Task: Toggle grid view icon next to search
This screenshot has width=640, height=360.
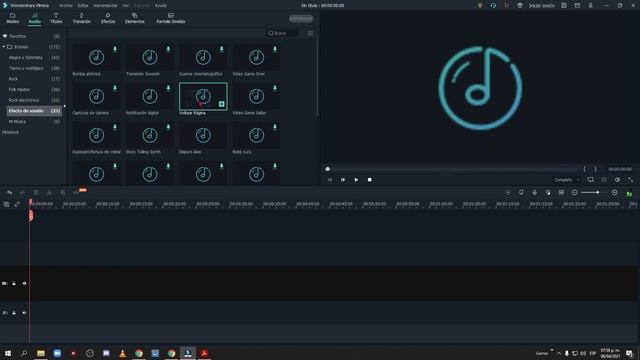Action: [310, 33]
